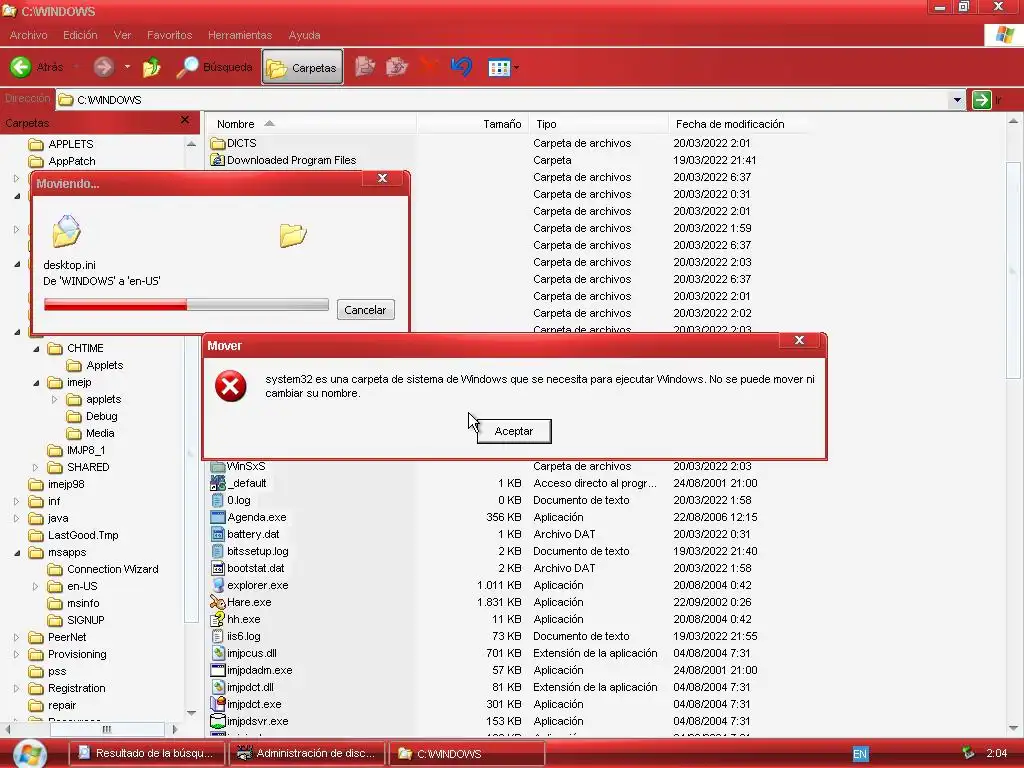Image resolution: width=1024 pixels, height=768 pixels.
Task: Select Downloaded Program Files folder icon
Action: [x=217, y=160]
